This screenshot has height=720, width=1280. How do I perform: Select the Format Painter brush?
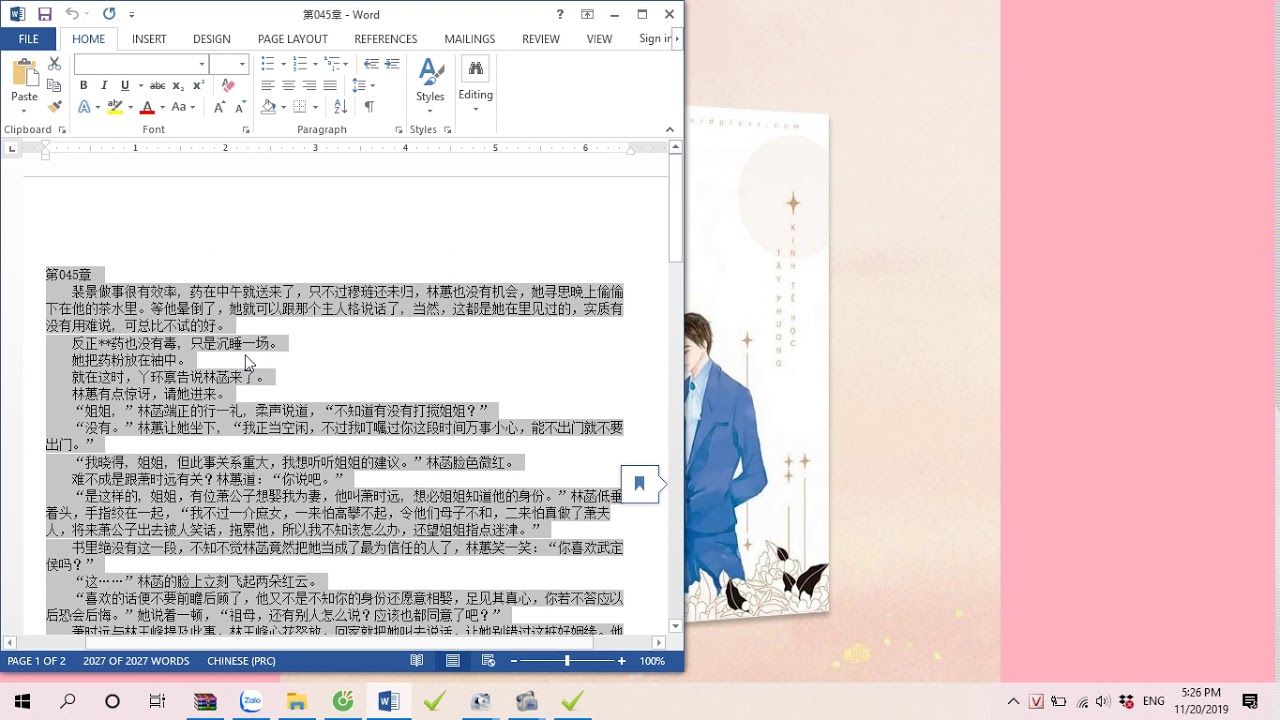tap(54, 107)
